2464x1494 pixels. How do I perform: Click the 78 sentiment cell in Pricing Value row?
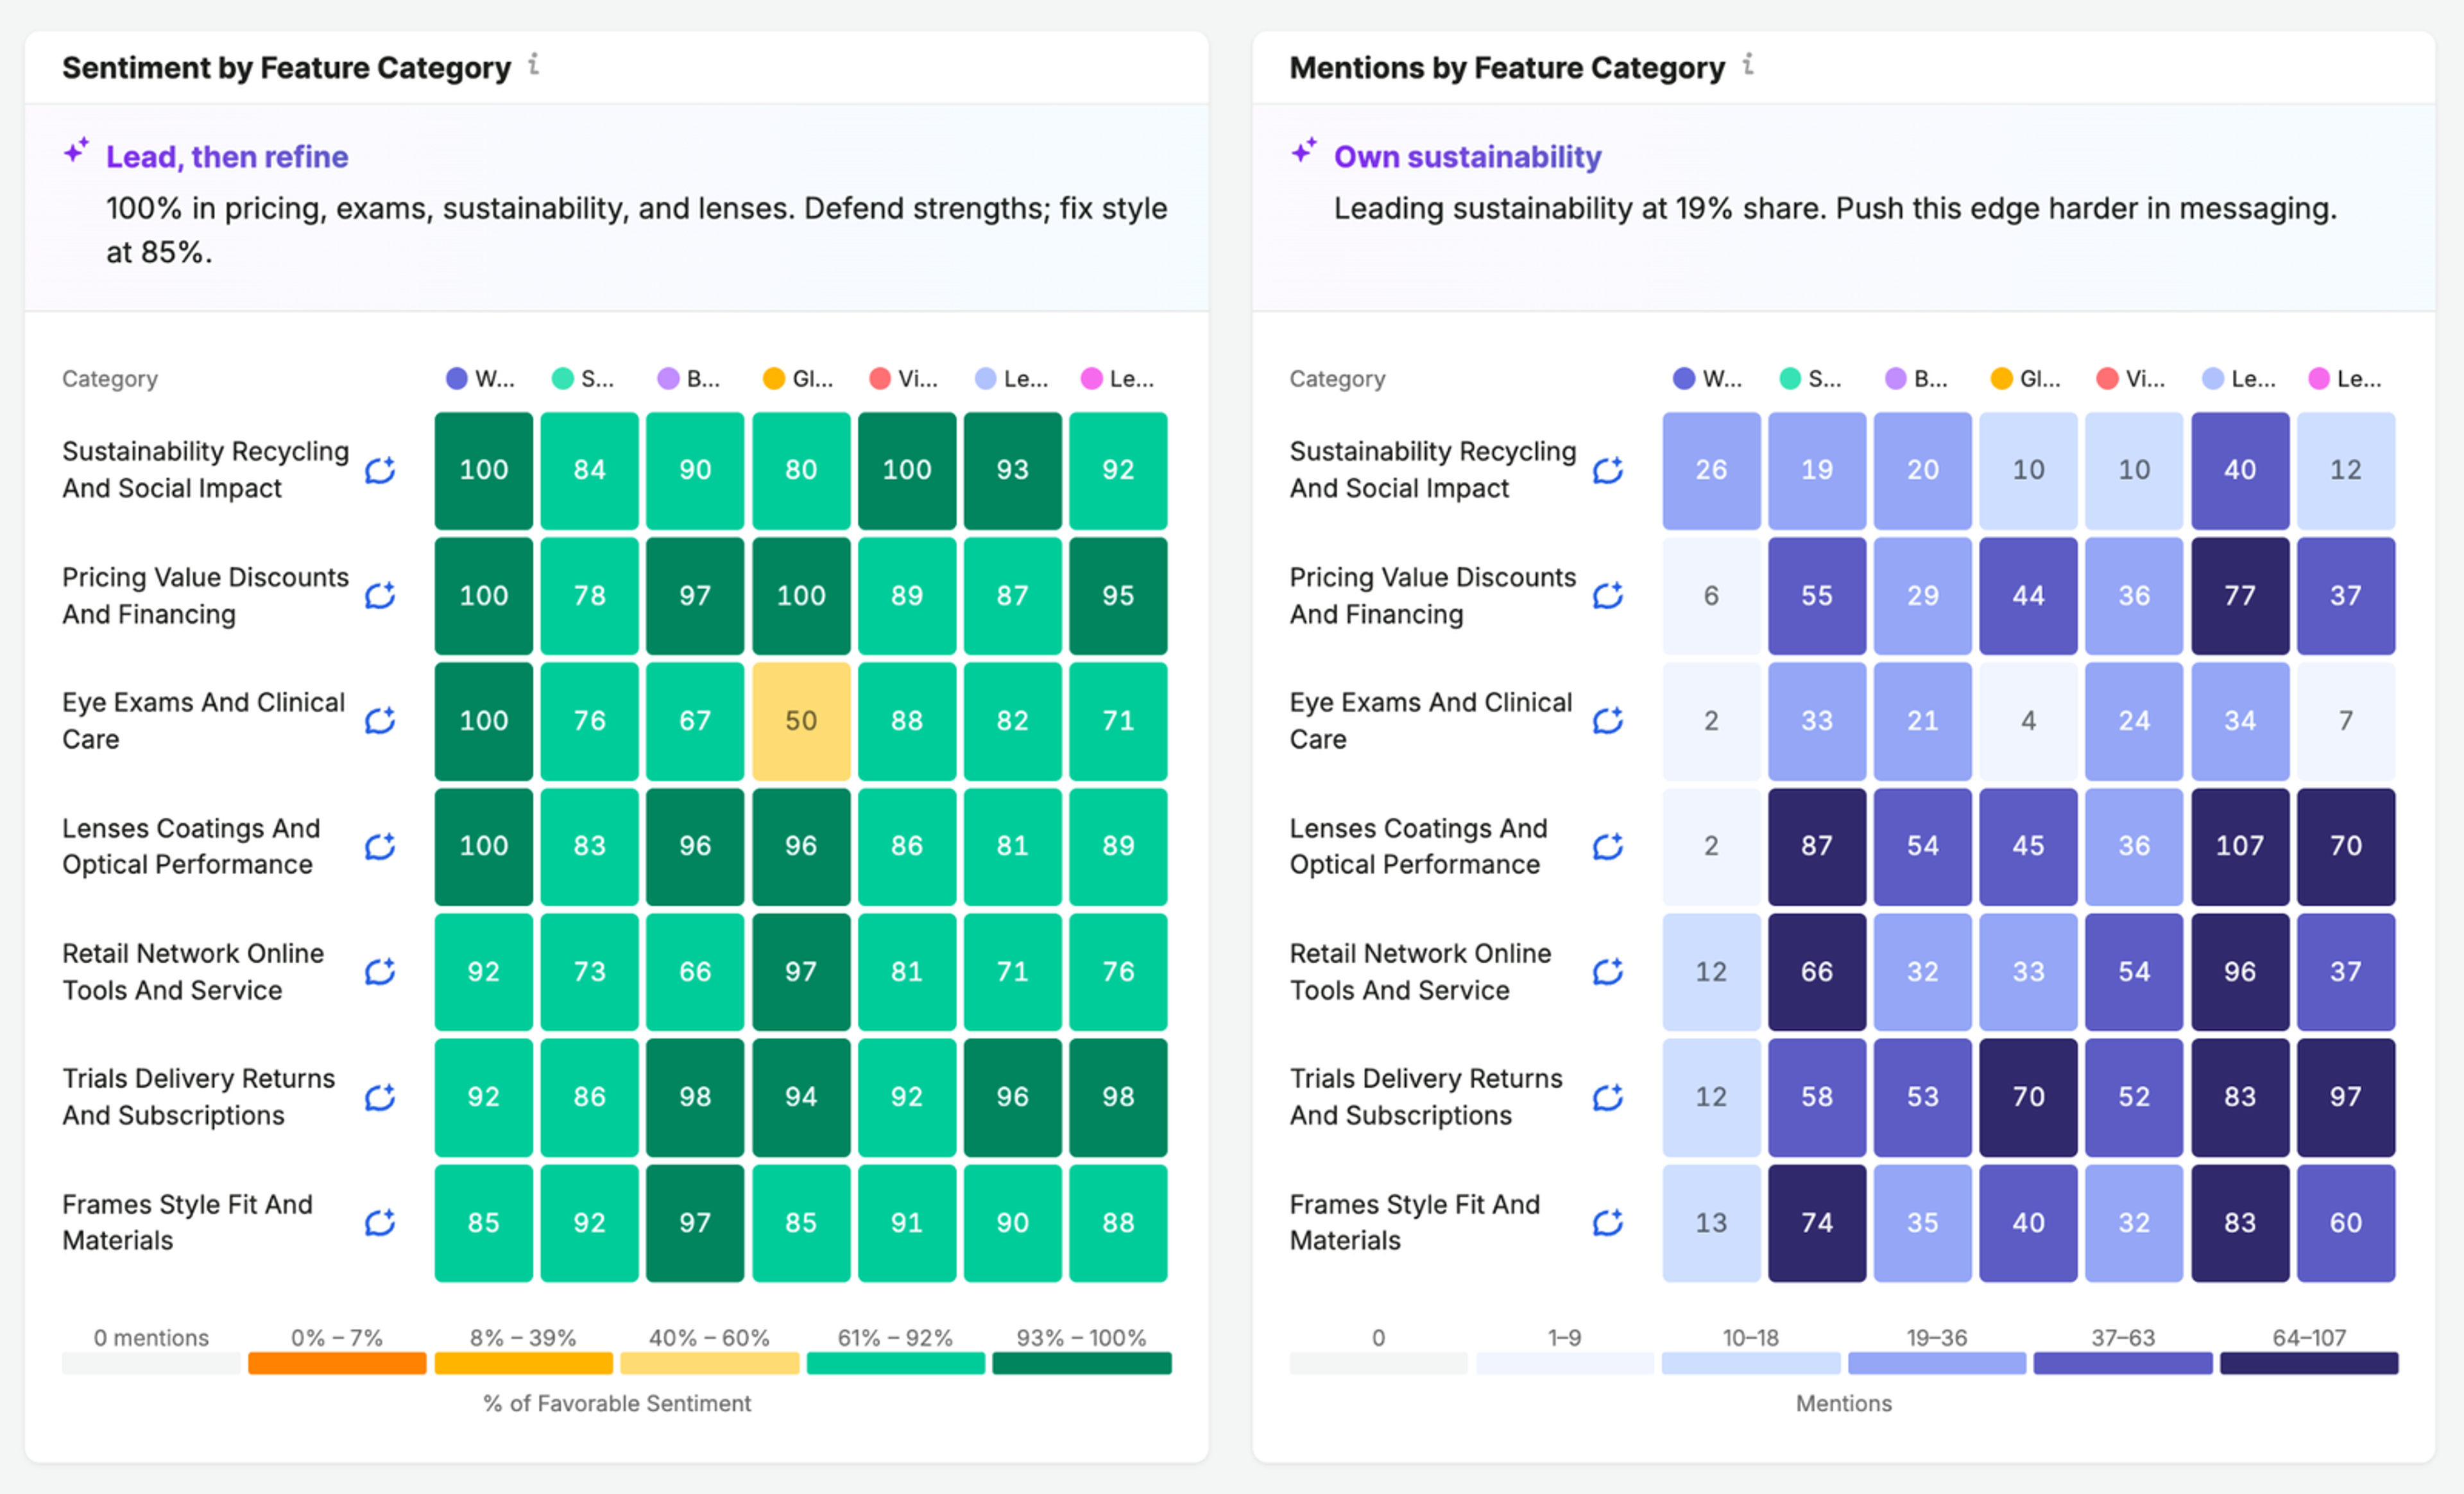click(x=589, y=596)
